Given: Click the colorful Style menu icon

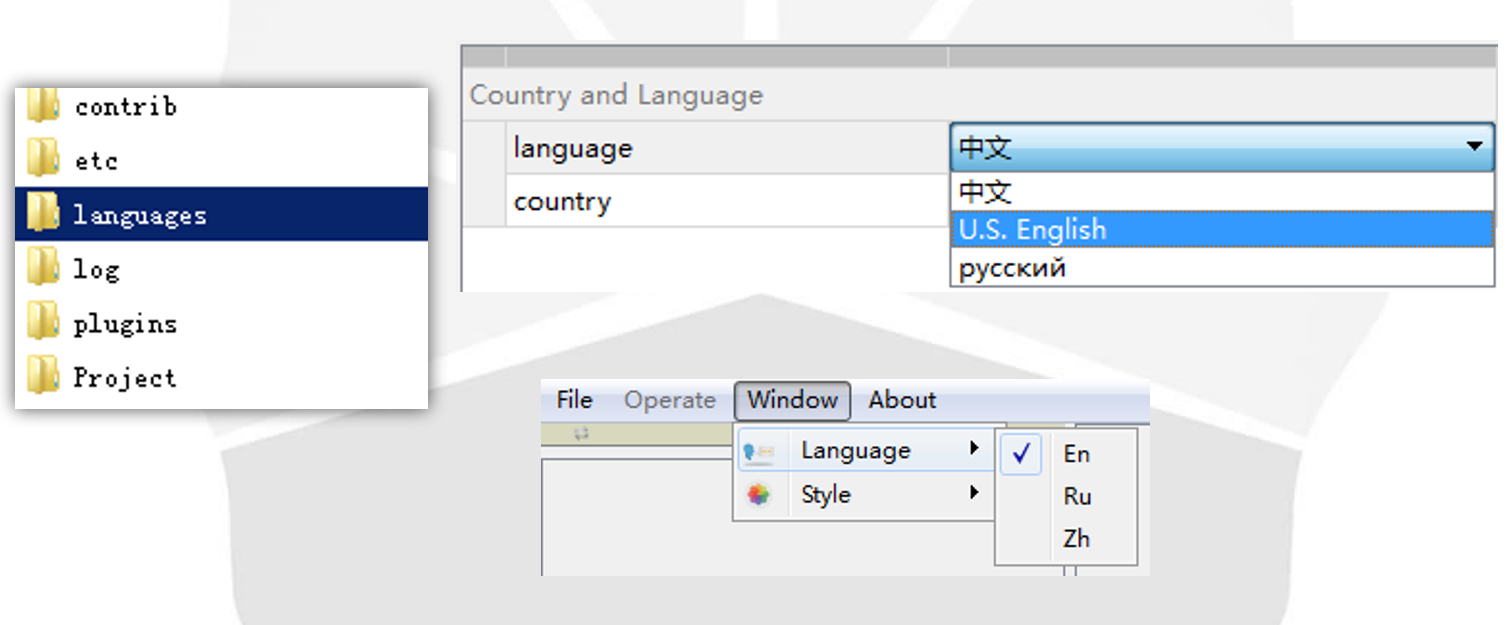Looking at the screenshot, I should [759, 495].
